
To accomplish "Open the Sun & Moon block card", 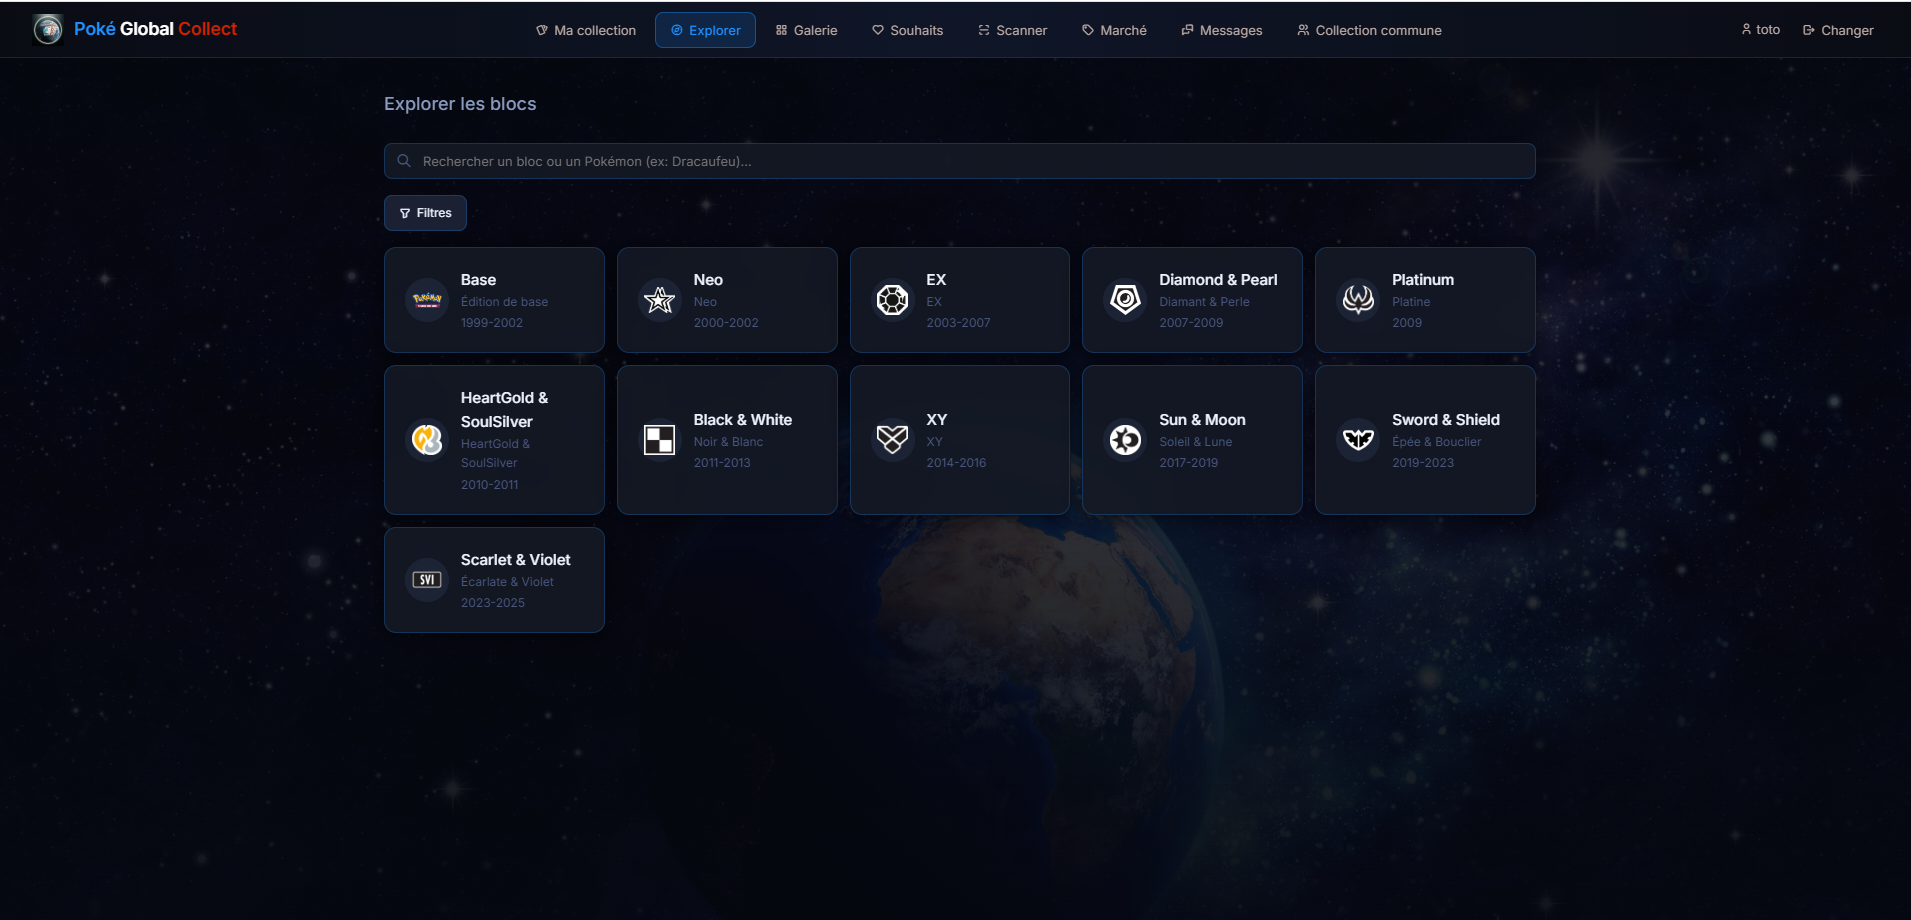I will [x=1192, y=440].
